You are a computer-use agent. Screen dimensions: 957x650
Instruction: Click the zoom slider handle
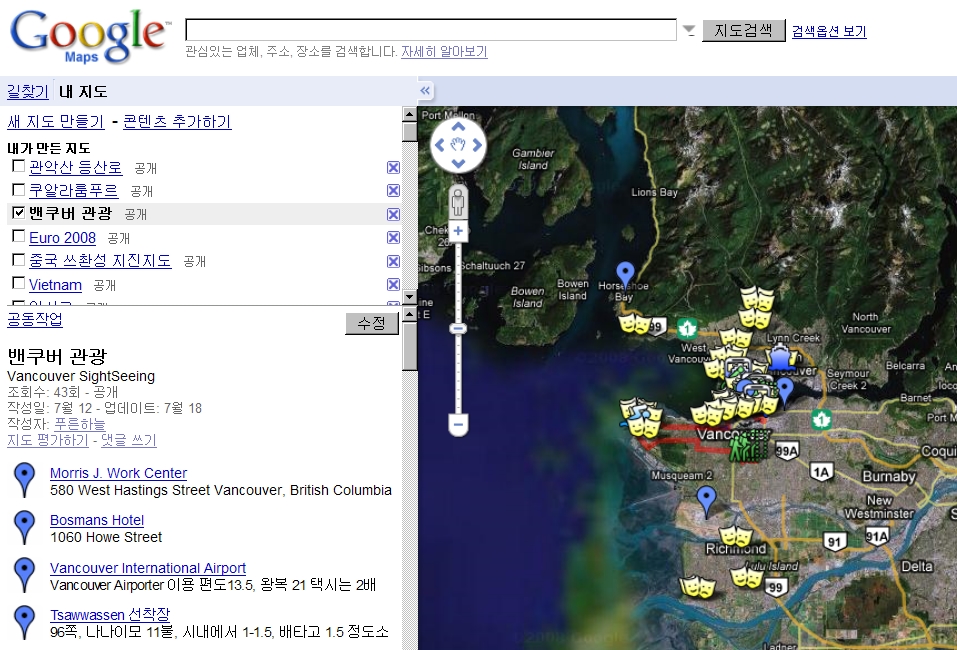[458, 329]
